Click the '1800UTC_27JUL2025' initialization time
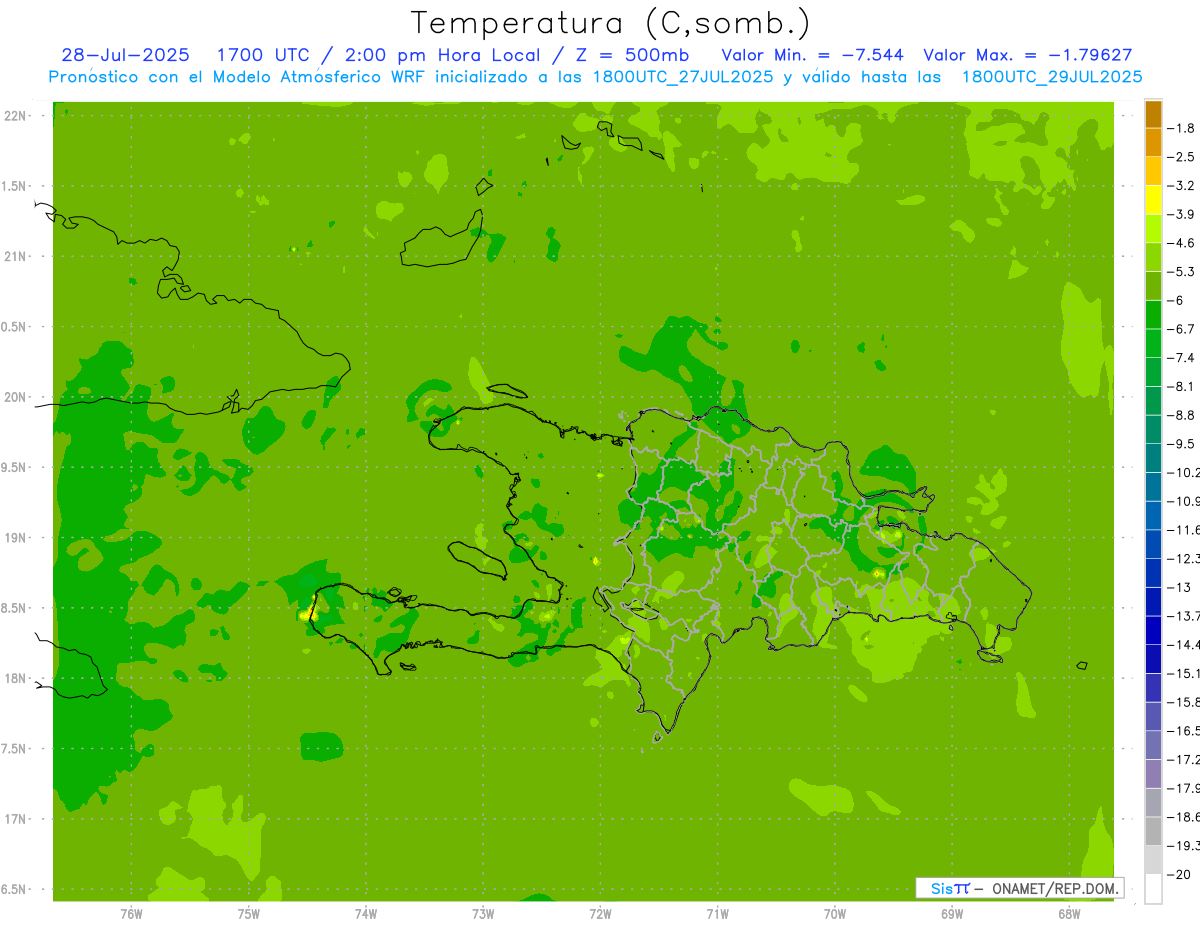This screenshot has height=927, width=1200. (x=683, y=77)
